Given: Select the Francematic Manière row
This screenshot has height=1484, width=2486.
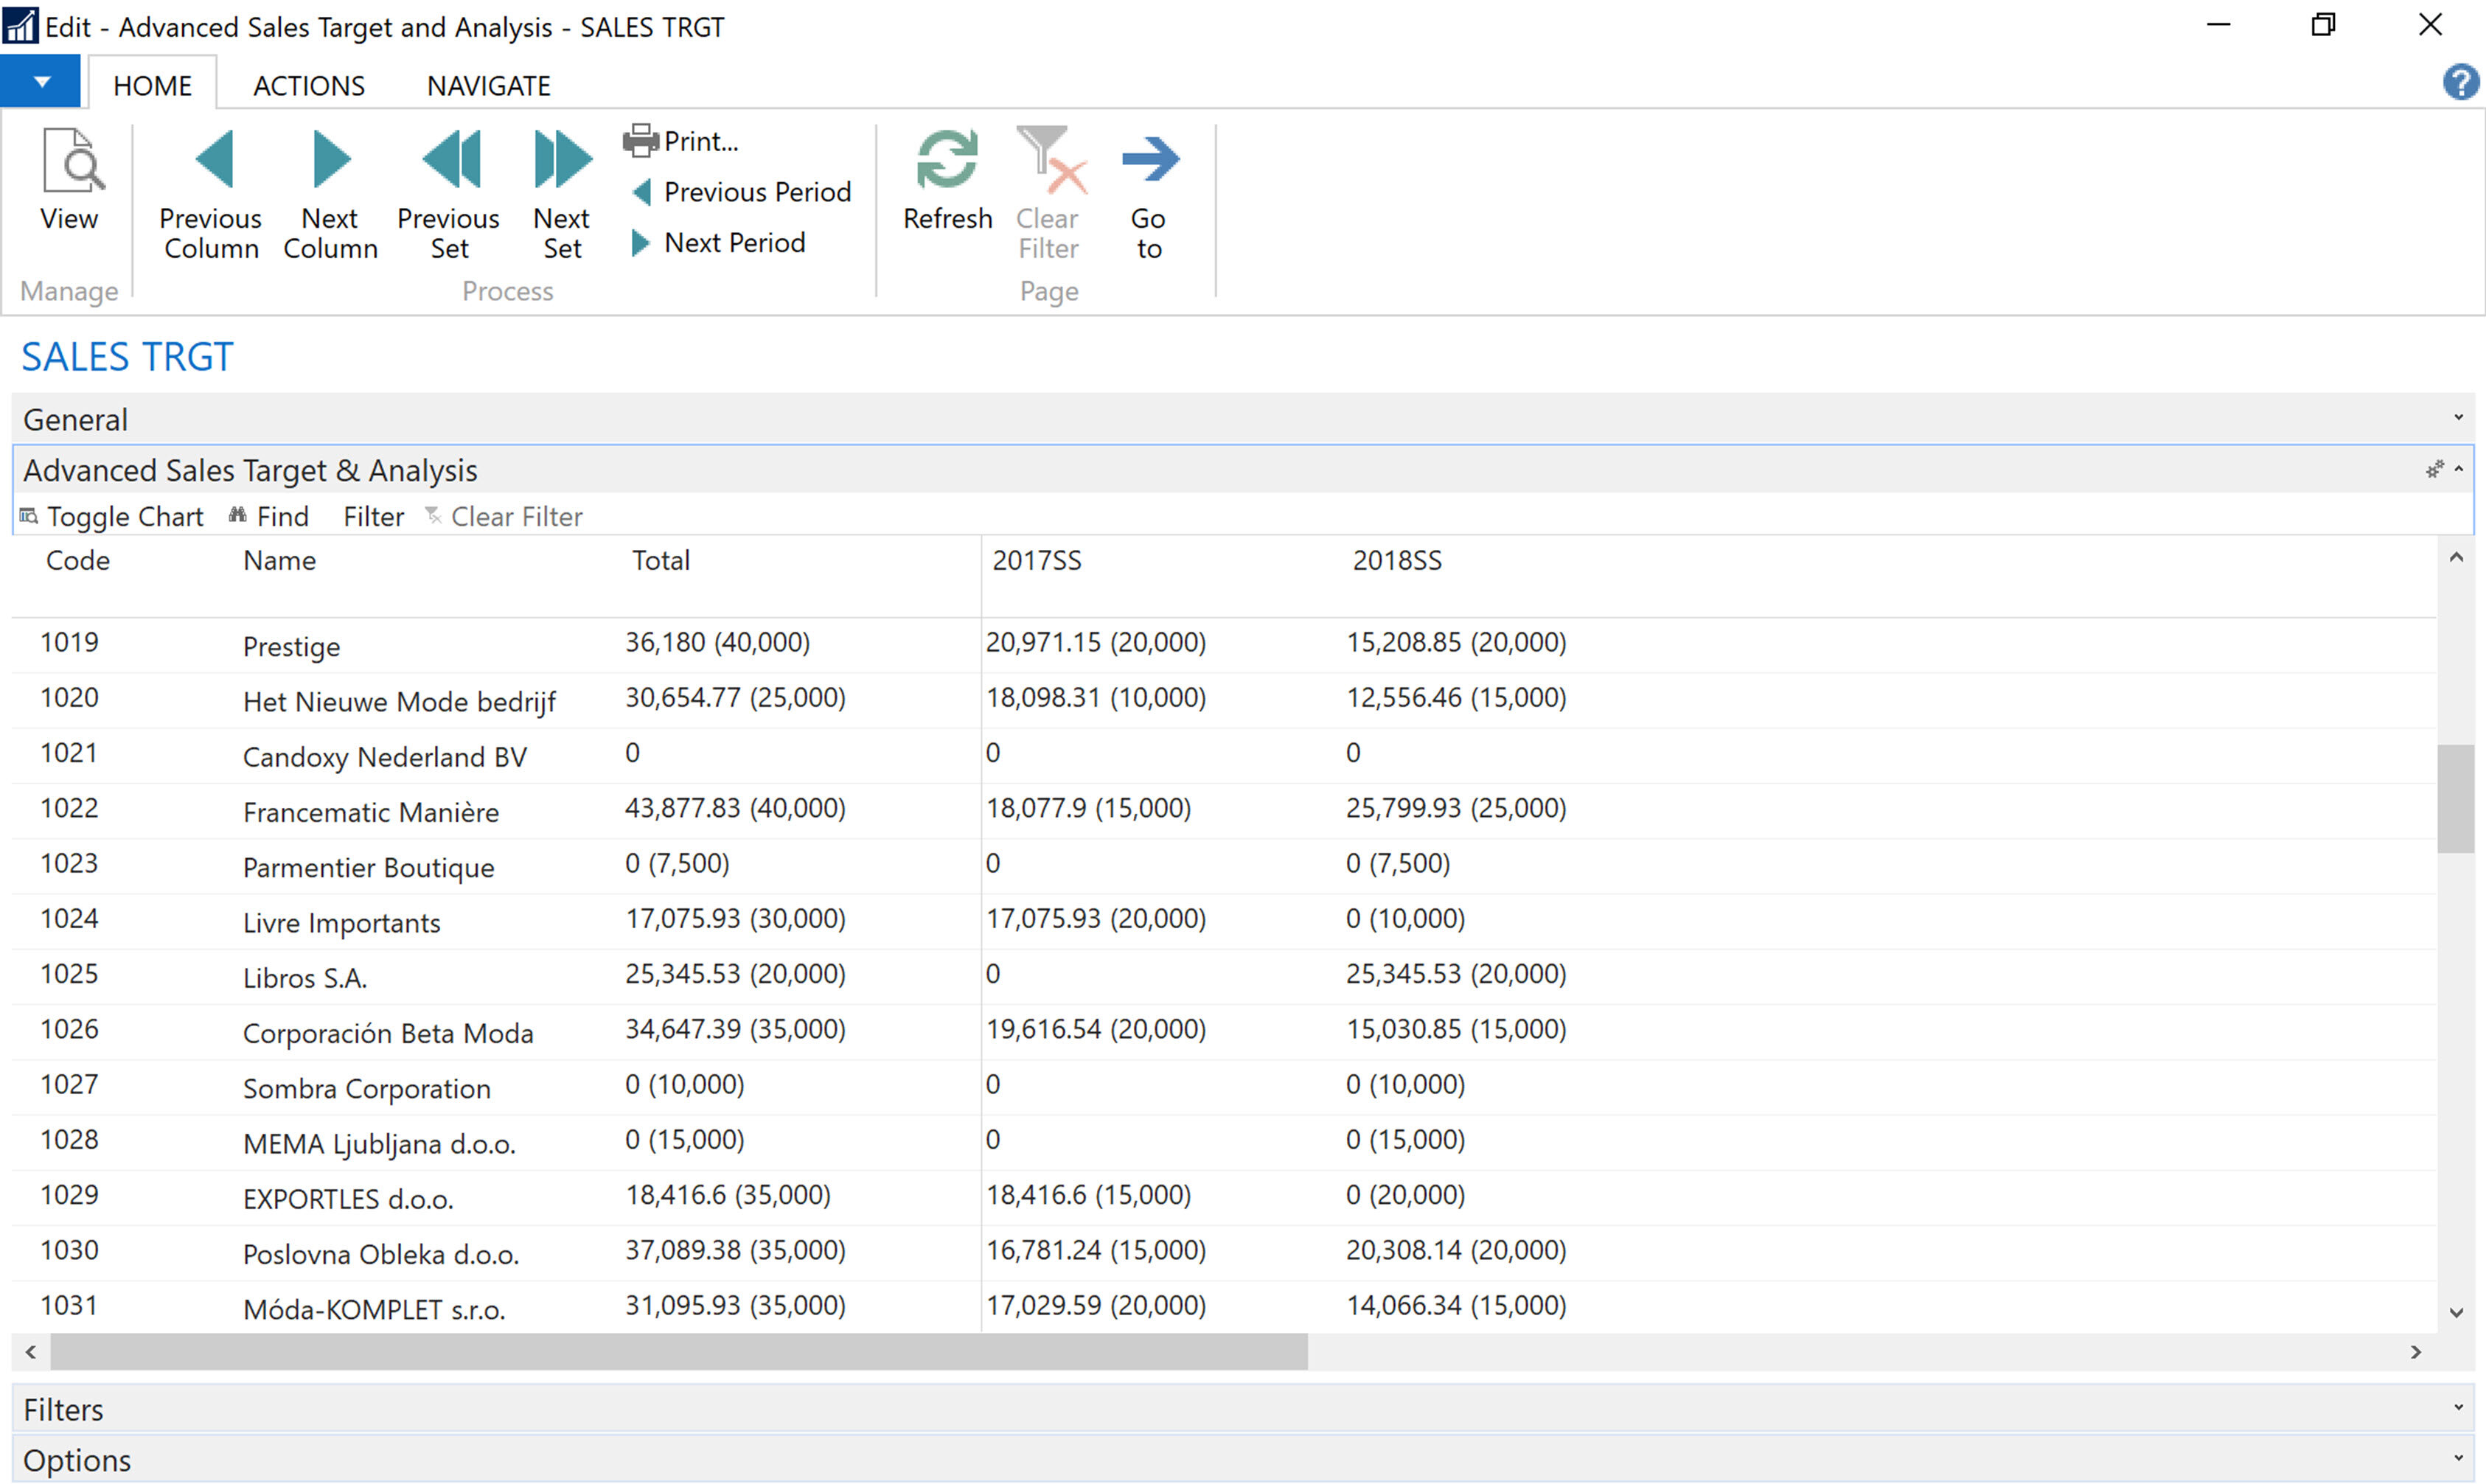Looking at the screenshot, I should pos(370,812).
